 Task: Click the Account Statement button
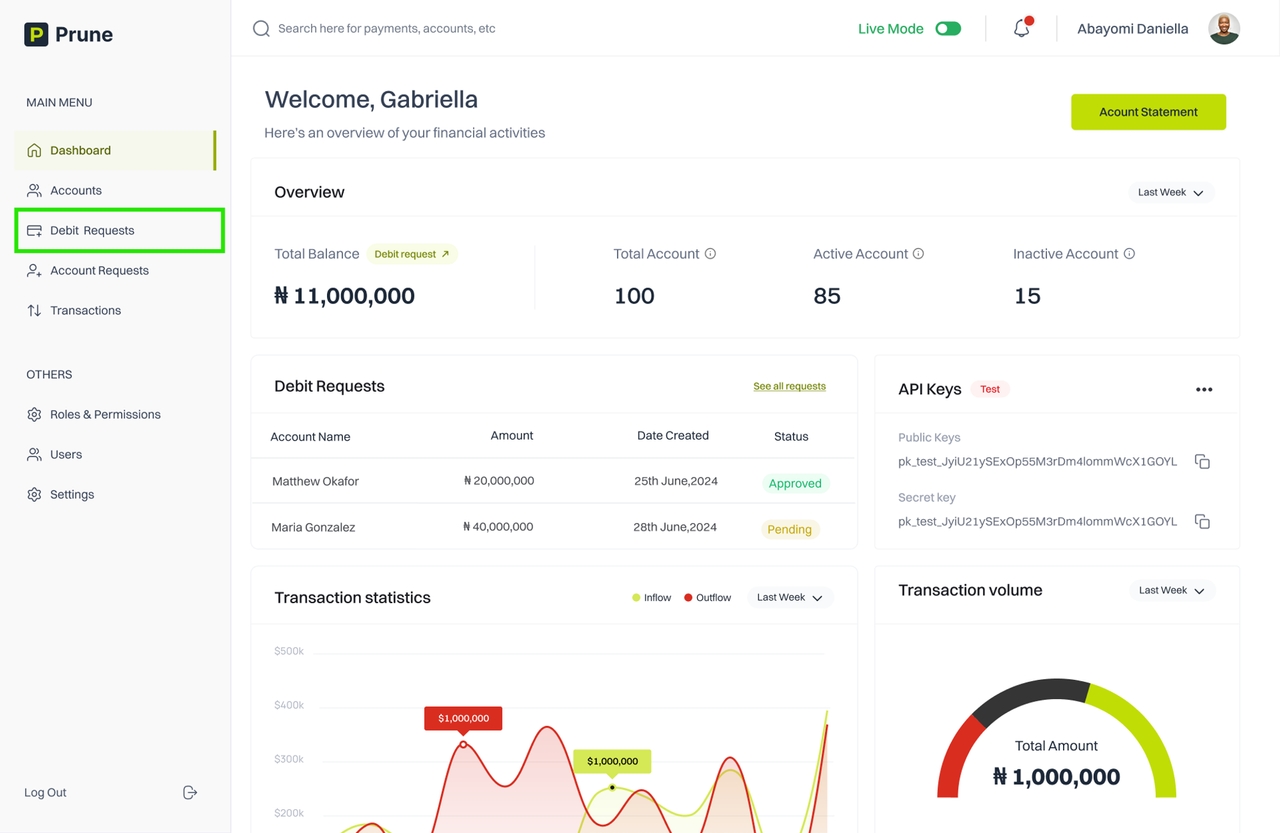[x=1148, y=112]
